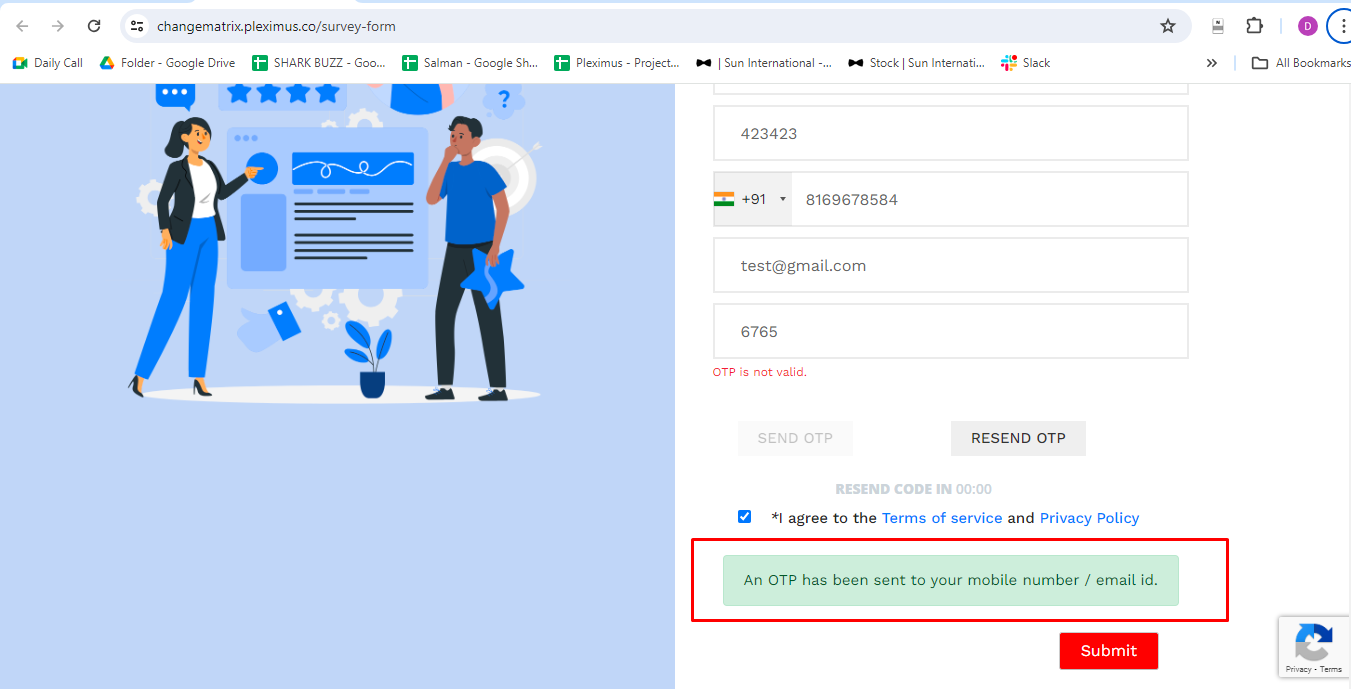Open All Bookmarks folder

(x=1301, y=63)
